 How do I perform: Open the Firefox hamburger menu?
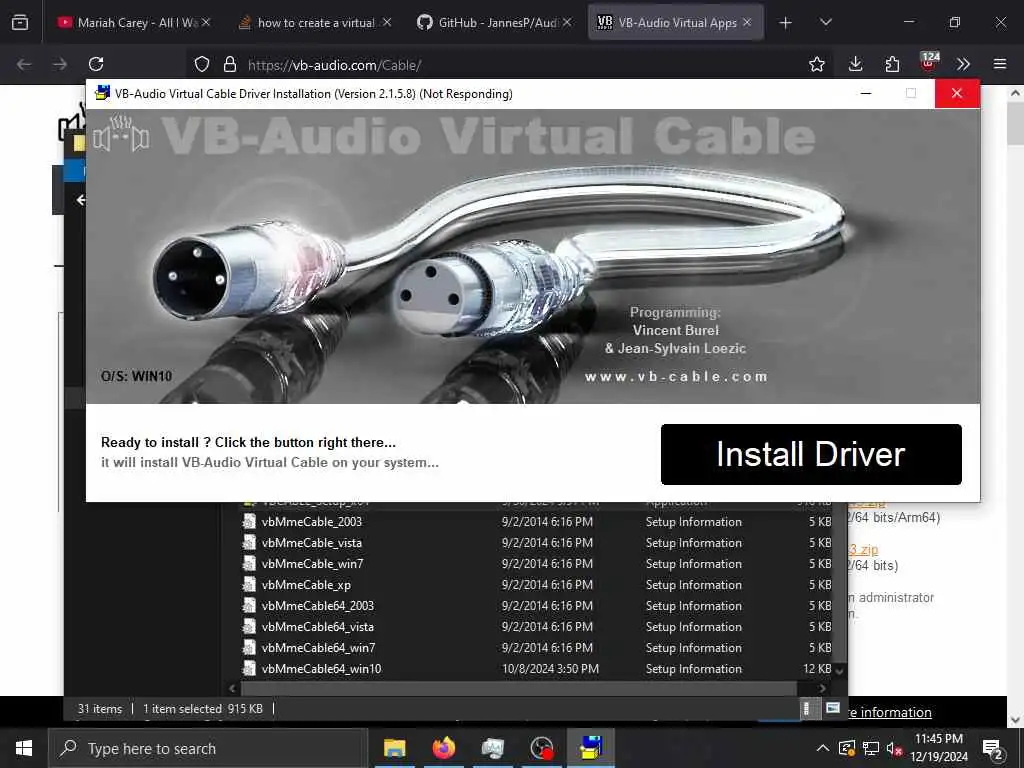point(1000,64)
